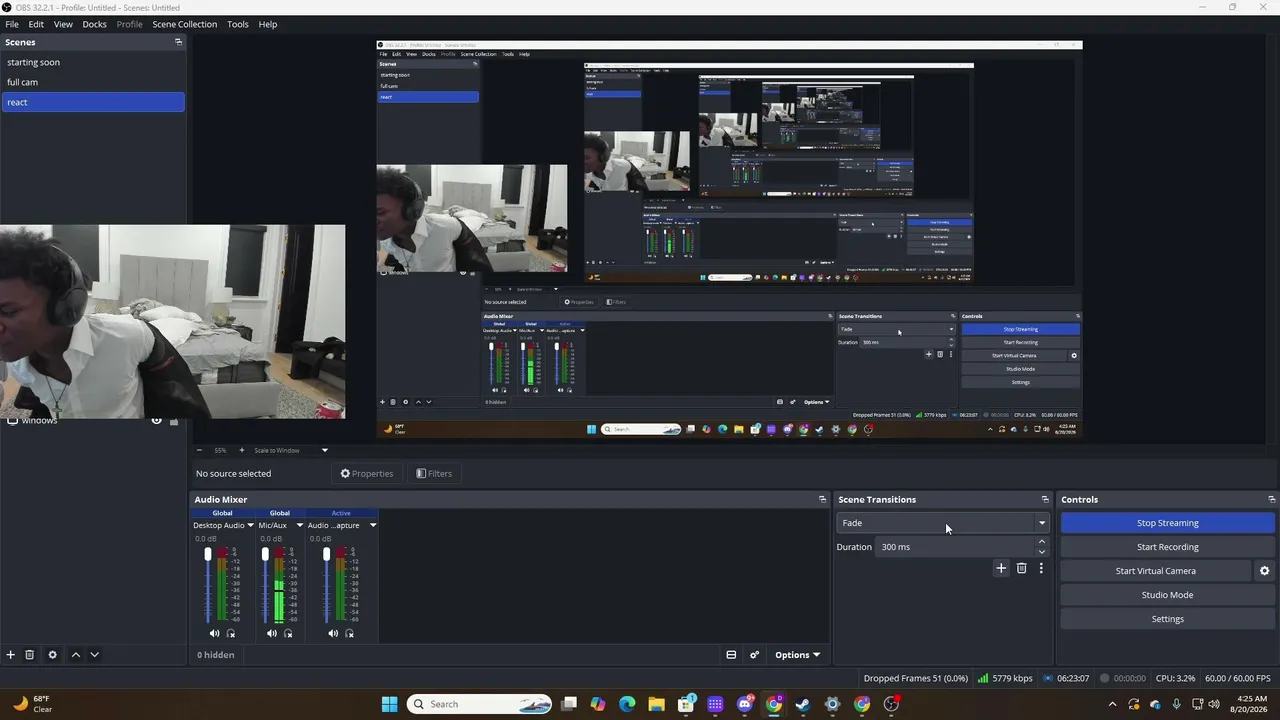Zoom in the preview plus icon
Viewport: 1280px width, 720px height.
click(241, 450)
